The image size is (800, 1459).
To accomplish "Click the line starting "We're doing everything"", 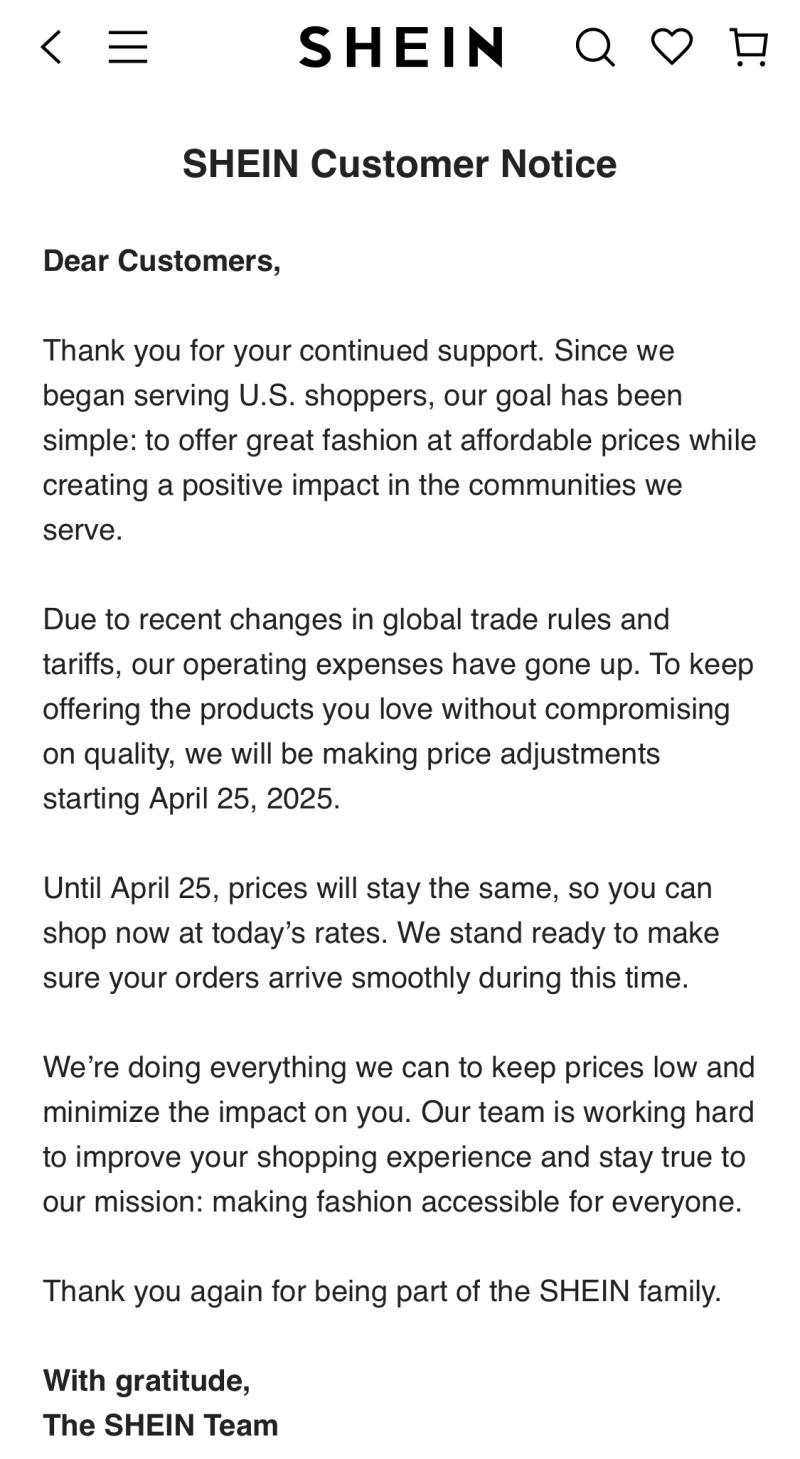I will coord(398,1068).
